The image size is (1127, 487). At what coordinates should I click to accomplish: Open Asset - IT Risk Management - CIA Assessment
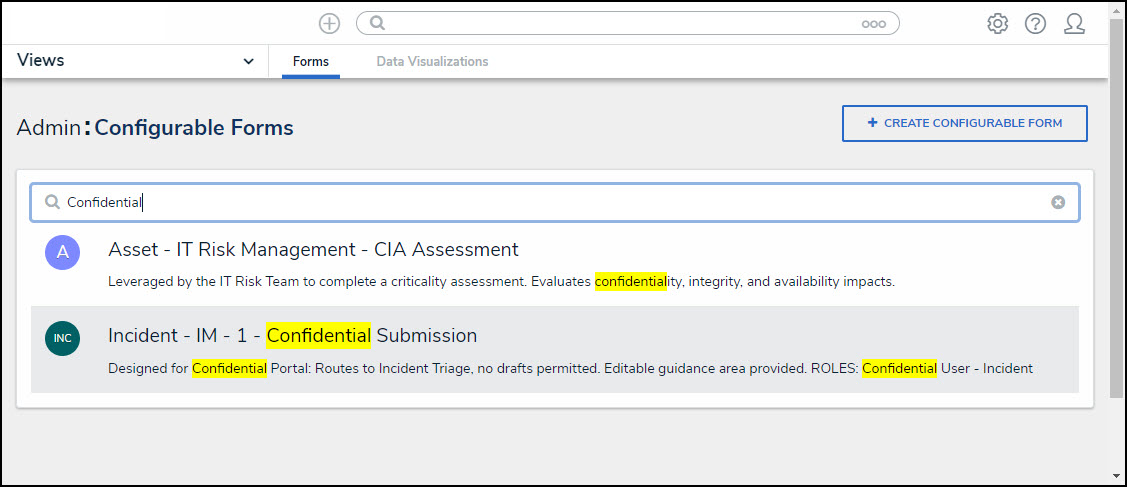pos(313,250)
